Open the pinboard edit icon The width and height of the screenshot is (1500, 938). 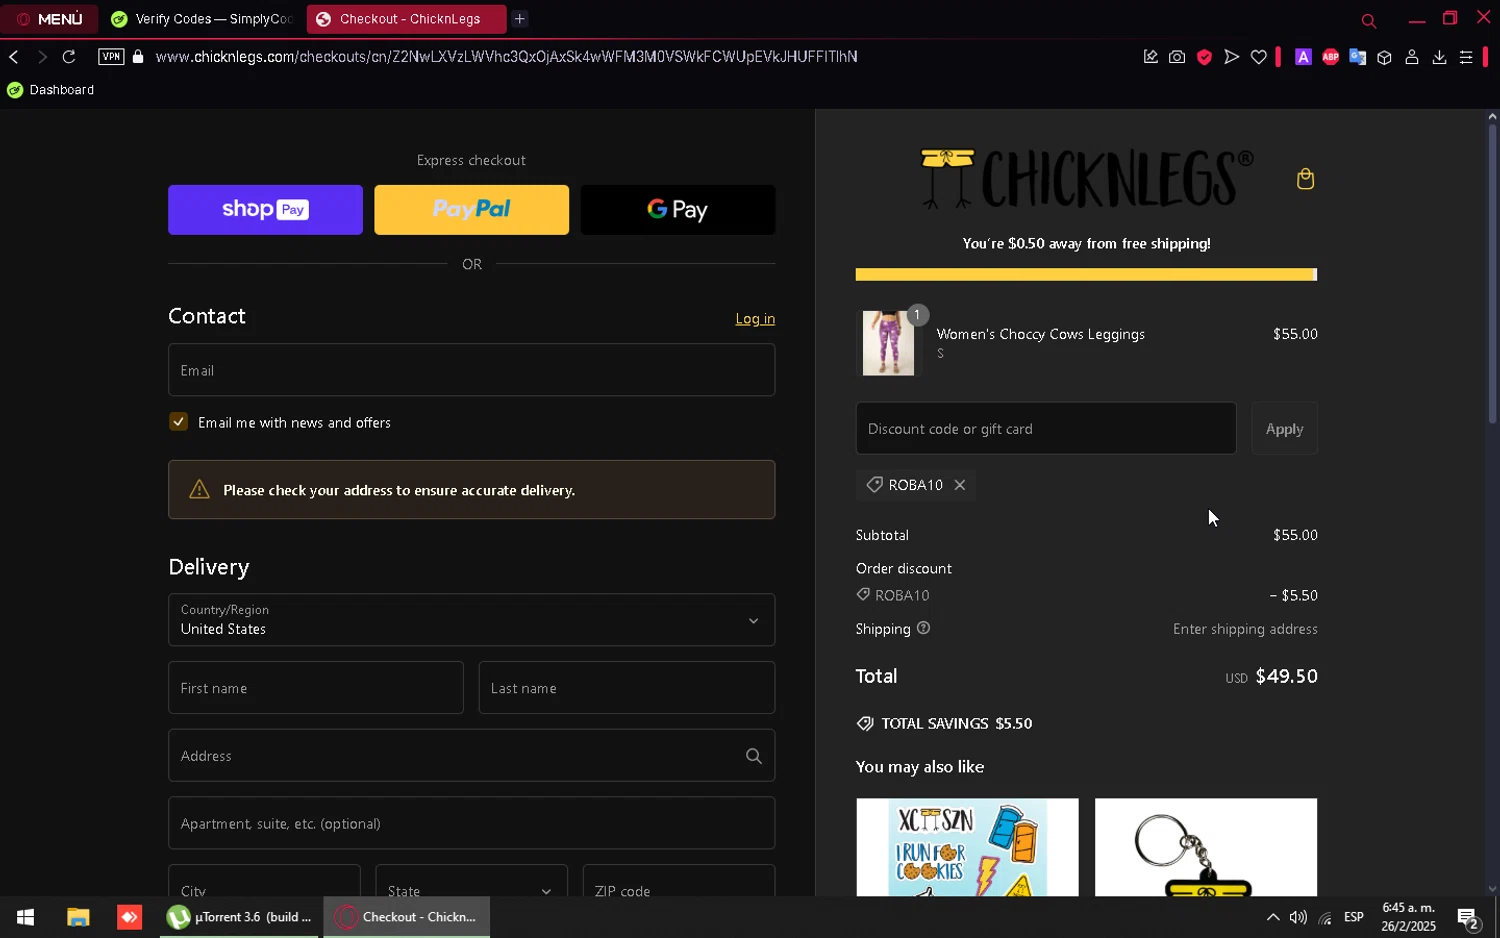(1151, 57)
